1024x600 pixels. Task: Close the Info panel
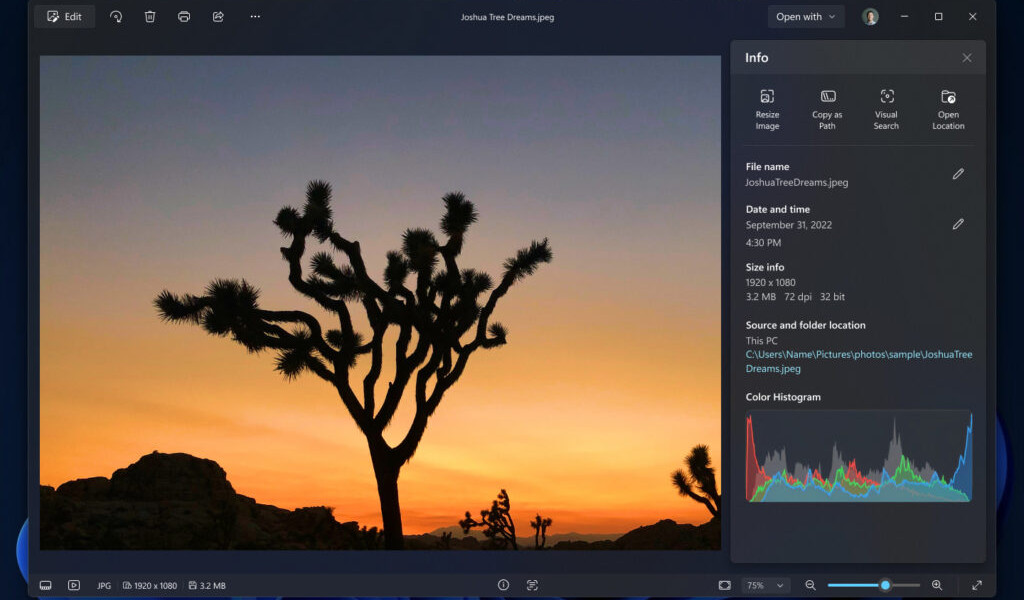coord(967,58)
